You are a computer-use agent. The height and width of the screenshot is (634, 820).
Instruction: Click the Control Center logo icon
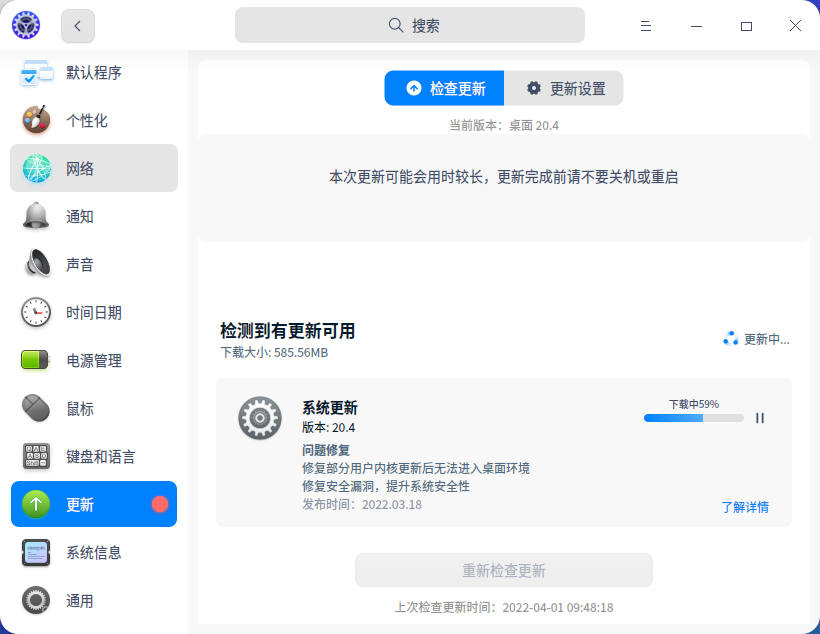[26, 25]
